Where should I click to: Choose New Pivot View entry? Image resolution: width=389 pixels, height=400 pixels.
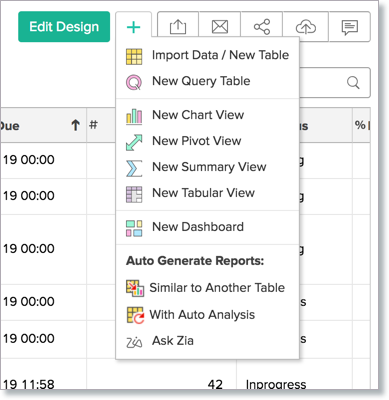207,141
